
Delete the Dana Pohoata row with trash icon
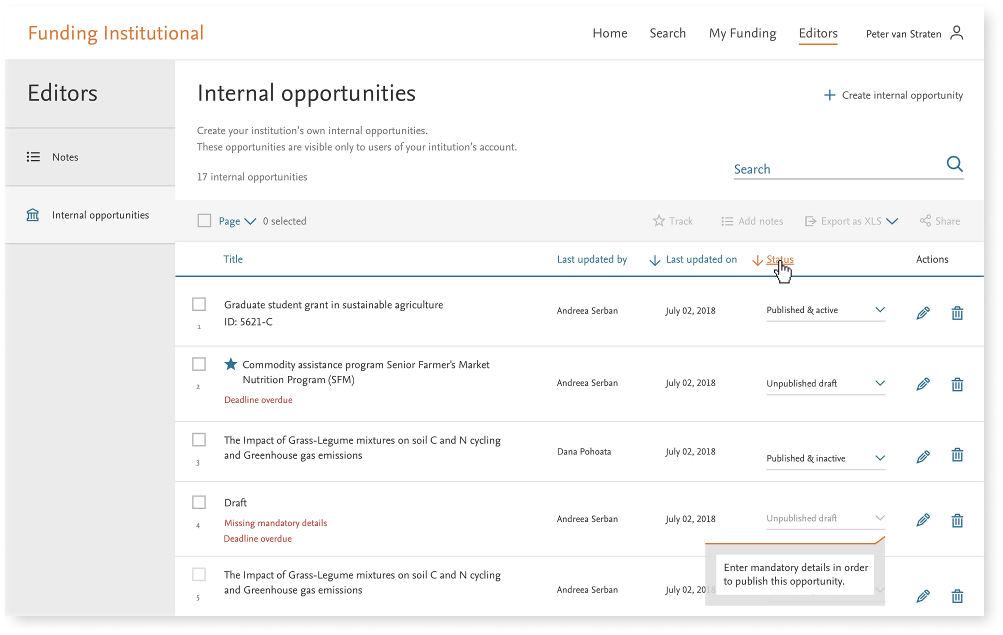(957, 455)
